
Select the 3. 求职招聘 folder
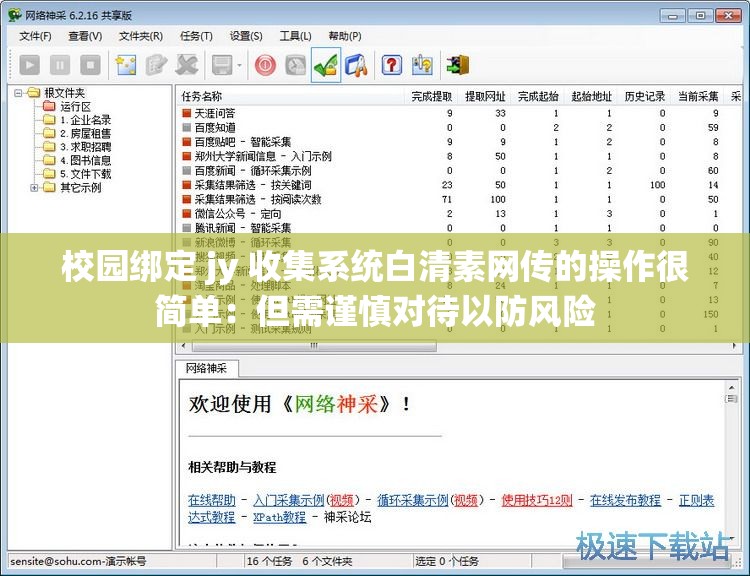point(86,147)
